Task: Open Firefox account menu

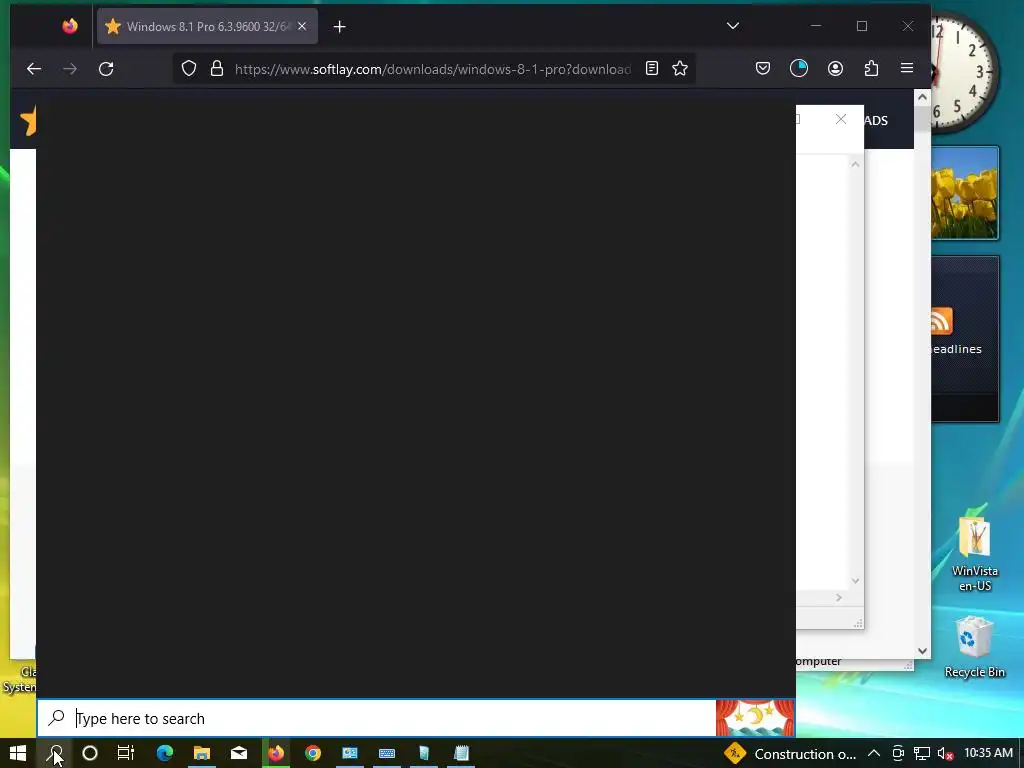Action: click(x=835, y=69)
